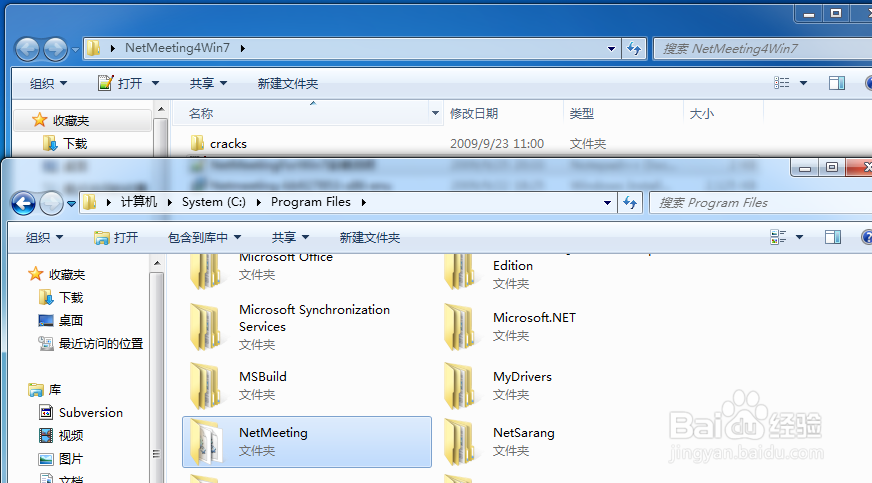Open recent pages dropdown in Program Files window
Screen dimensions: 872x483
click(72, 204)
